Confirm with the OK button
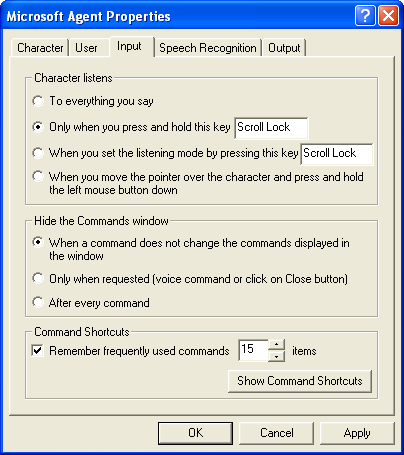The height and width of the screenshot is (455, 404). 195,433
